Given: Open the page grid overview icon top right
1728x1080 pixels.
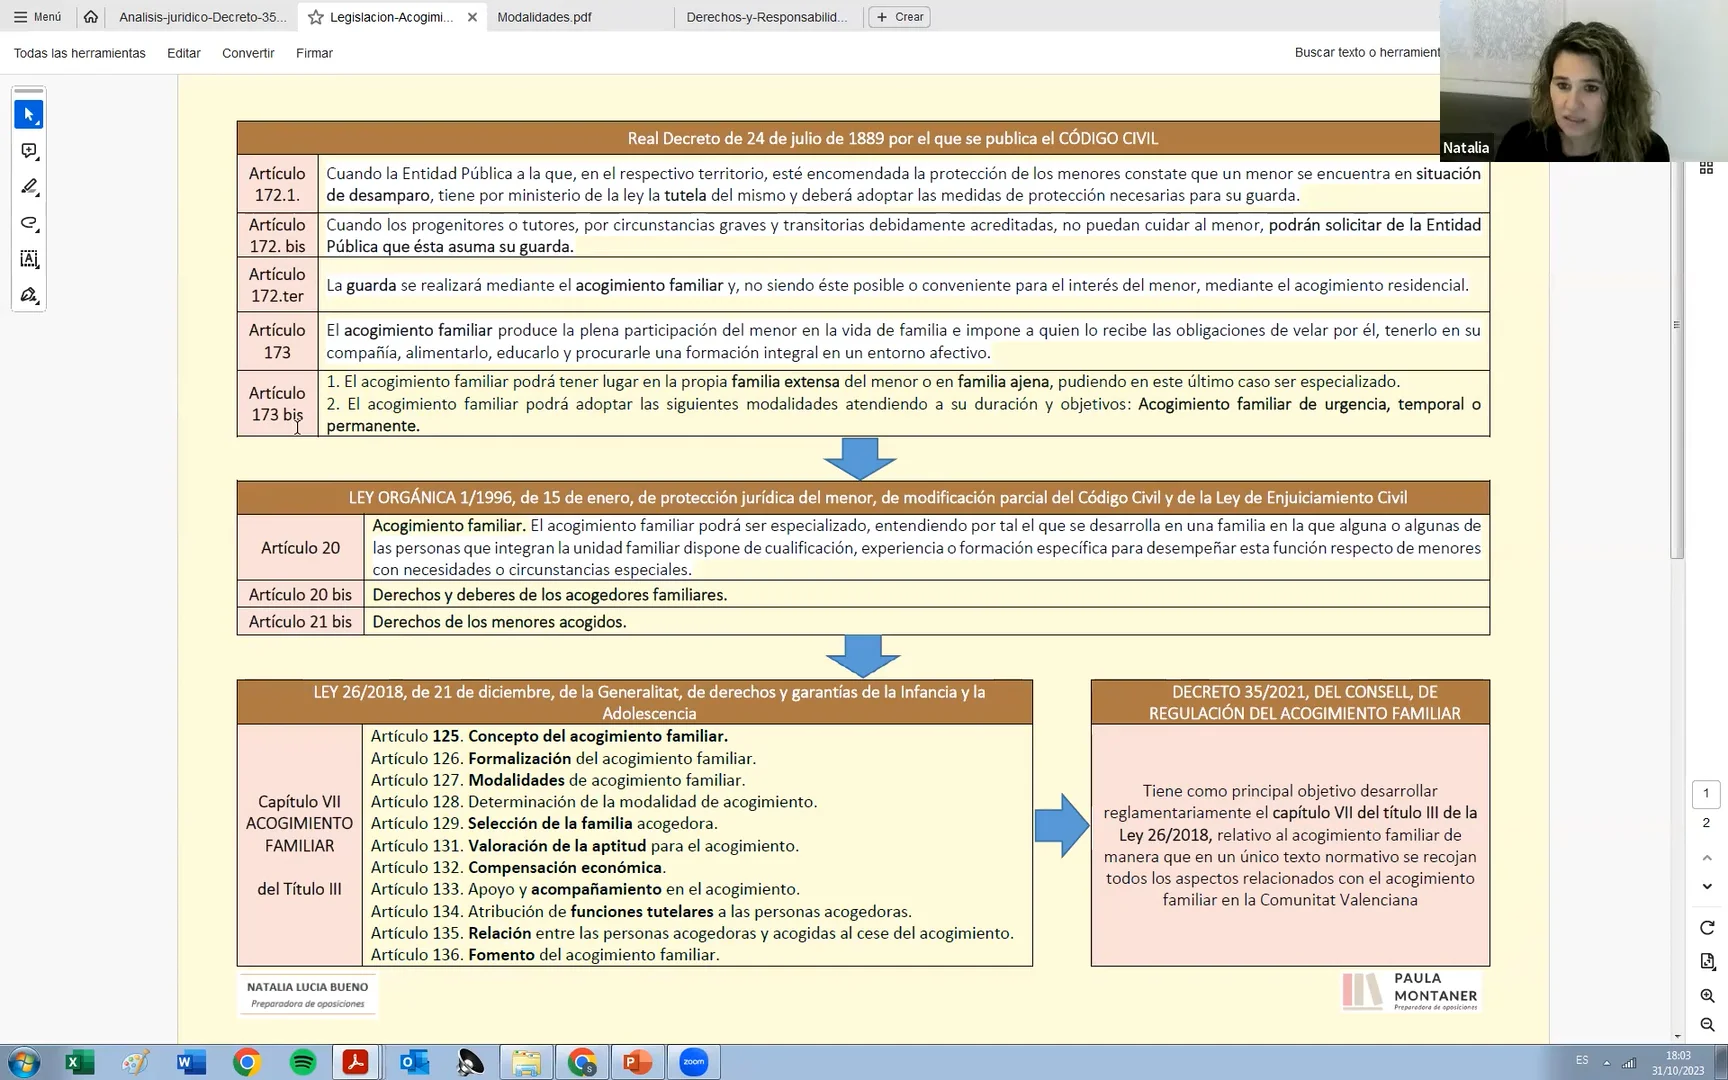Looking at the screenshot, I should point(1707,167).
